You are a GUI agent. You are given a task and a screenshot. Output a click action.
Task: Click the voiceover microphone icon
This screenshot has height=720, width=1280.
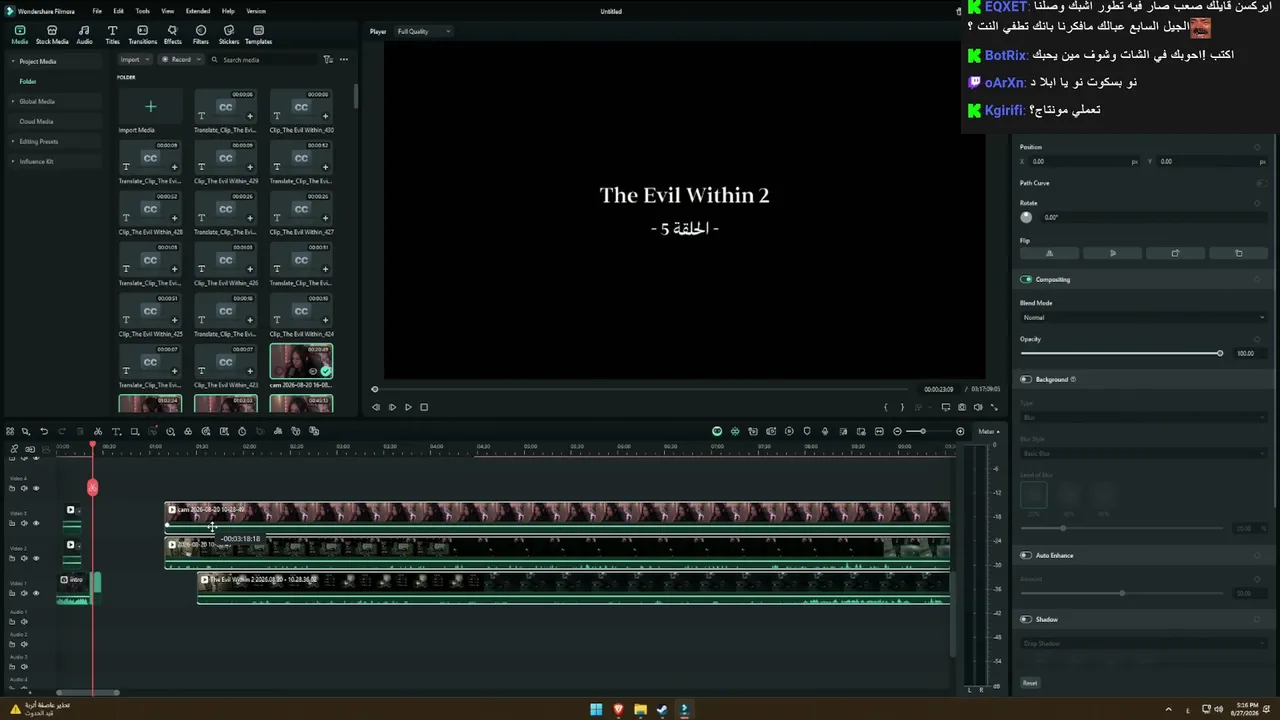(x=825, y=431)
